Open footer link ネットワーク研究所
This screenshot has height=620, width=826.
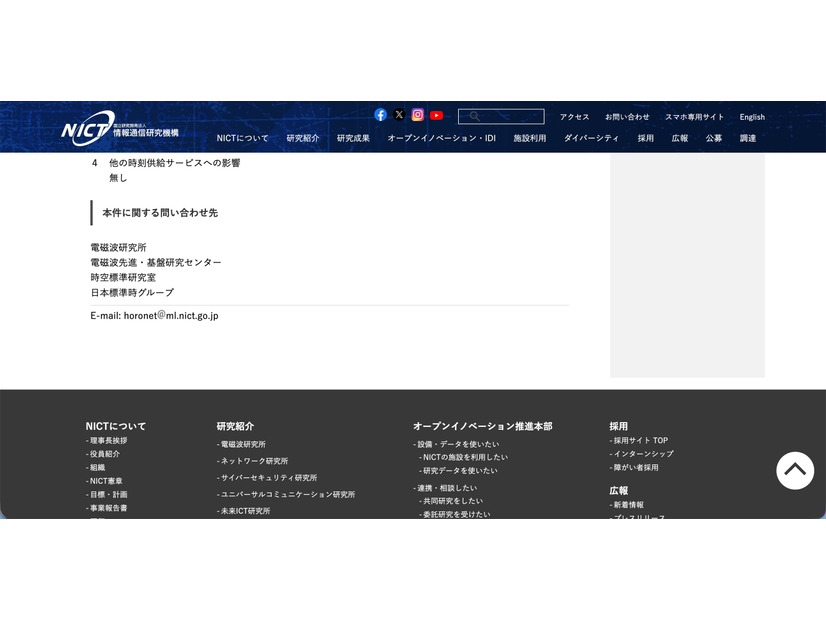254,461
